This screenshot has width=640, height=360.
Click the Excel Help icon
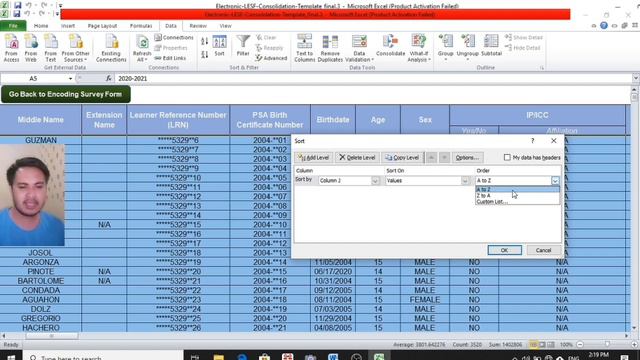click(x=604, y=26)
